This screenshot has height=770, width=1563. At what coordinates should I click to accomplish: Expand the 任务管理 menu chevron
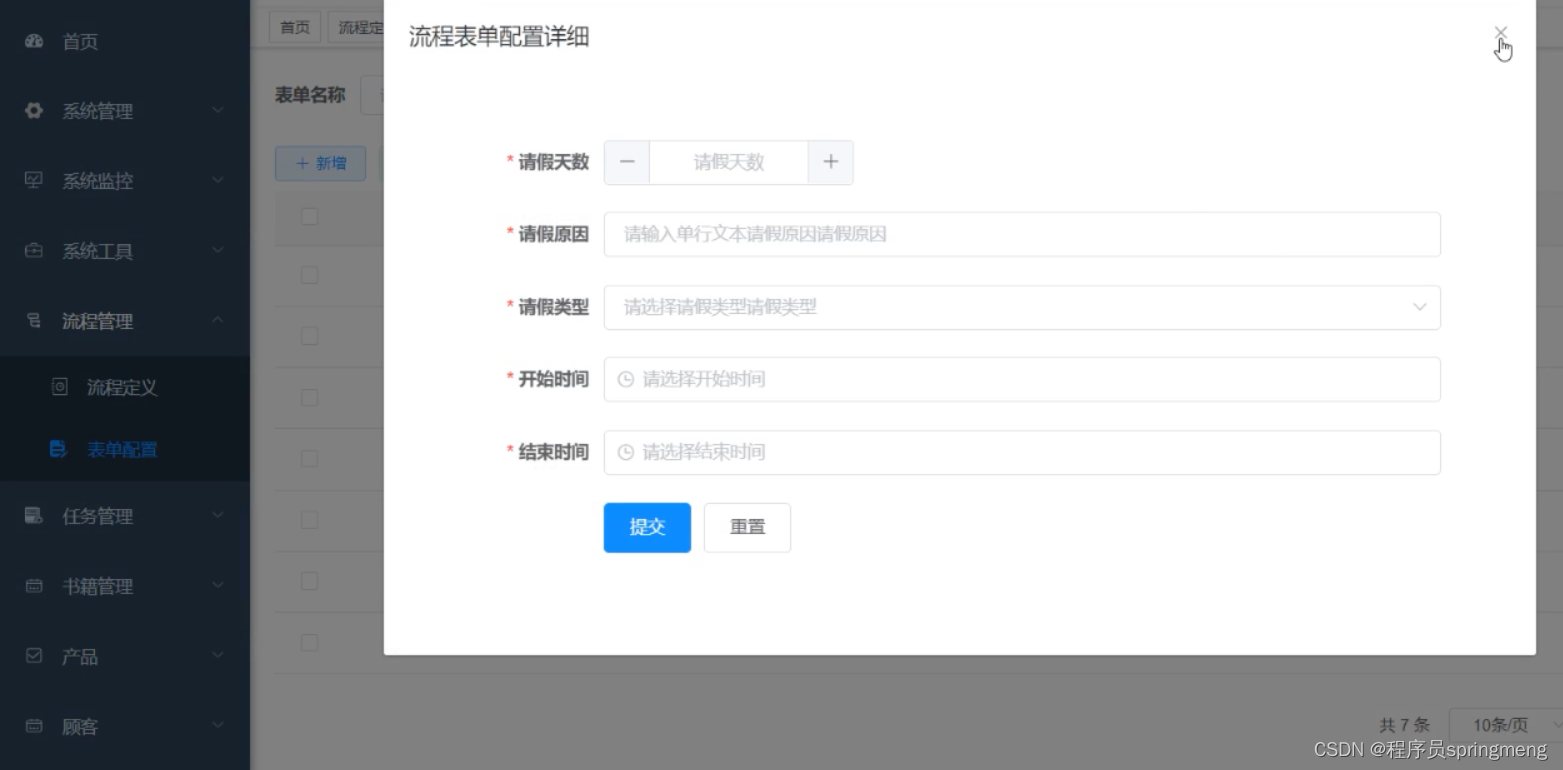pos(218,516)
